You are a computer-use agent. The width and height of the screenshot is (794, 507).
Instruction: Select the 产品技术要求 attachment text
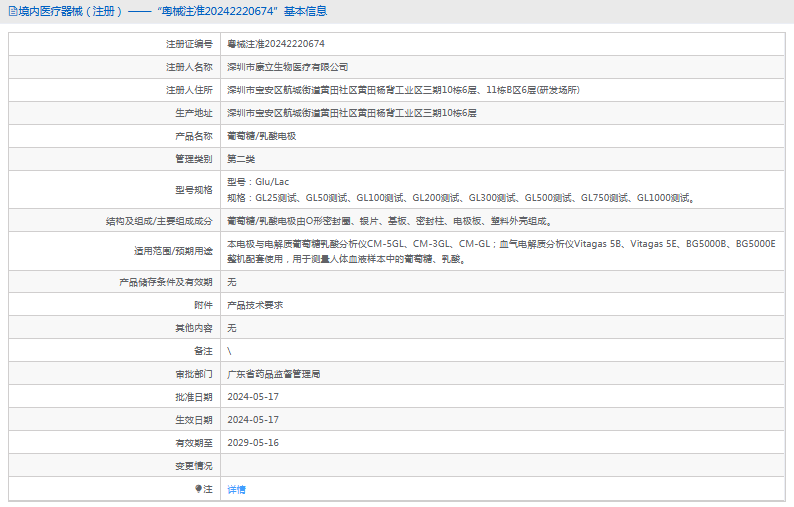pyautogui.click(x=255, y=305)
